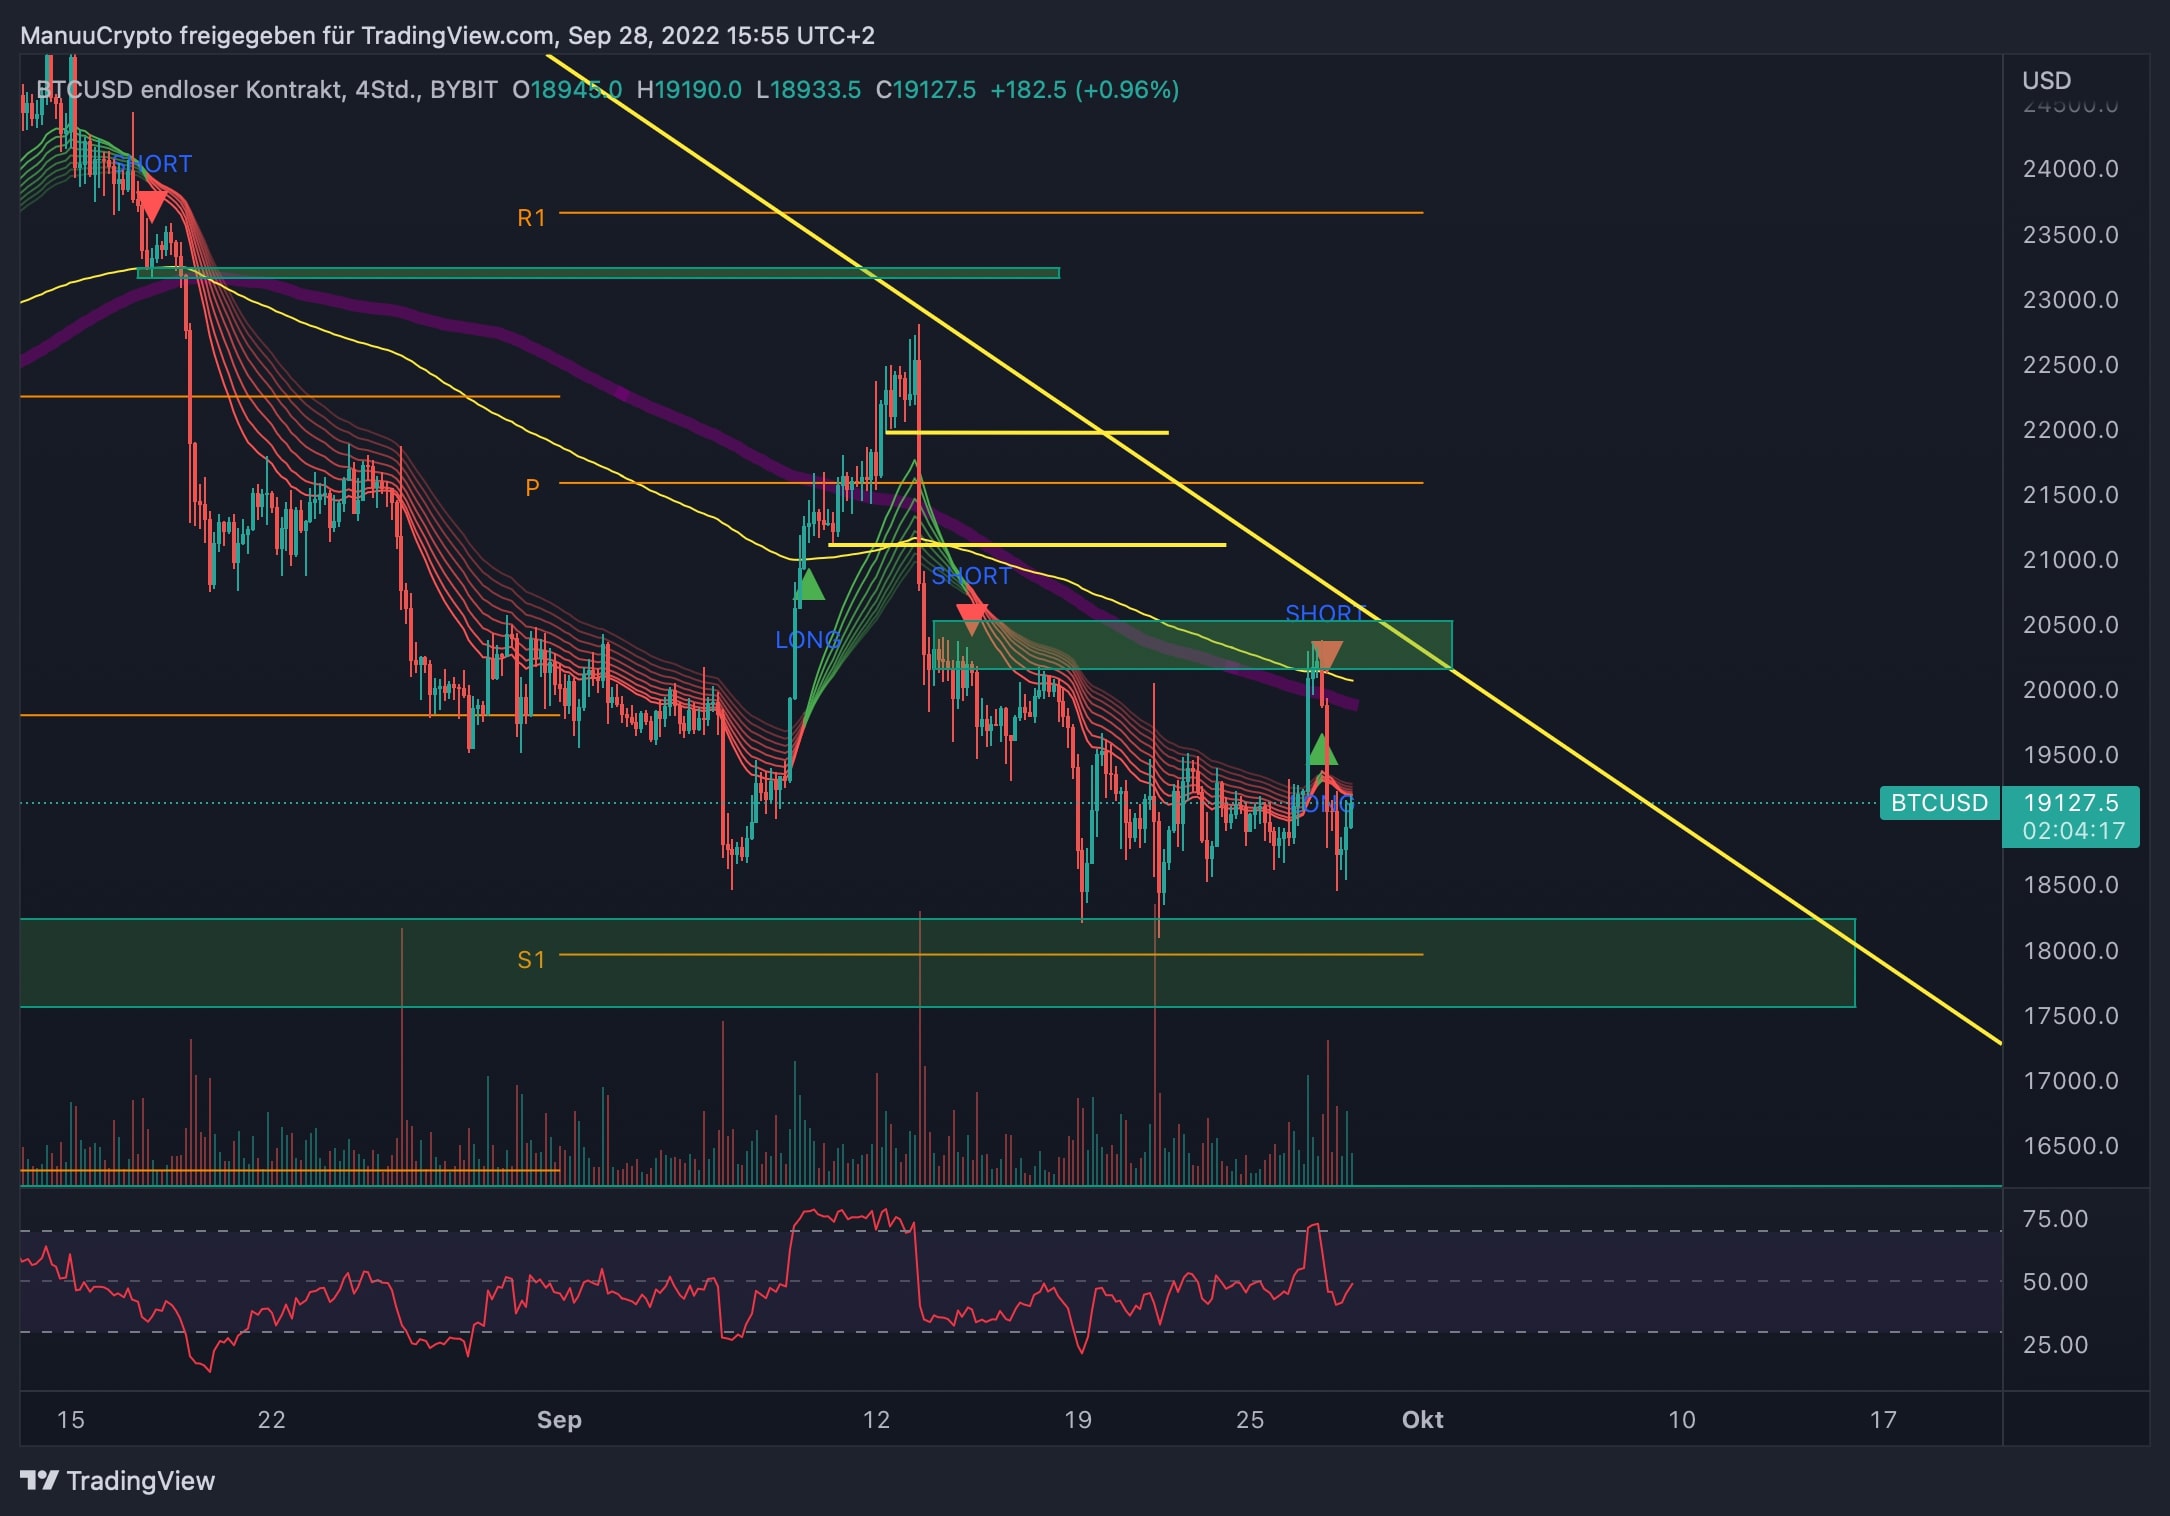This screenshot has width=2170, height=1516.
Task: Click the 24000.0 price axis value
Action: coord(2070,169)
